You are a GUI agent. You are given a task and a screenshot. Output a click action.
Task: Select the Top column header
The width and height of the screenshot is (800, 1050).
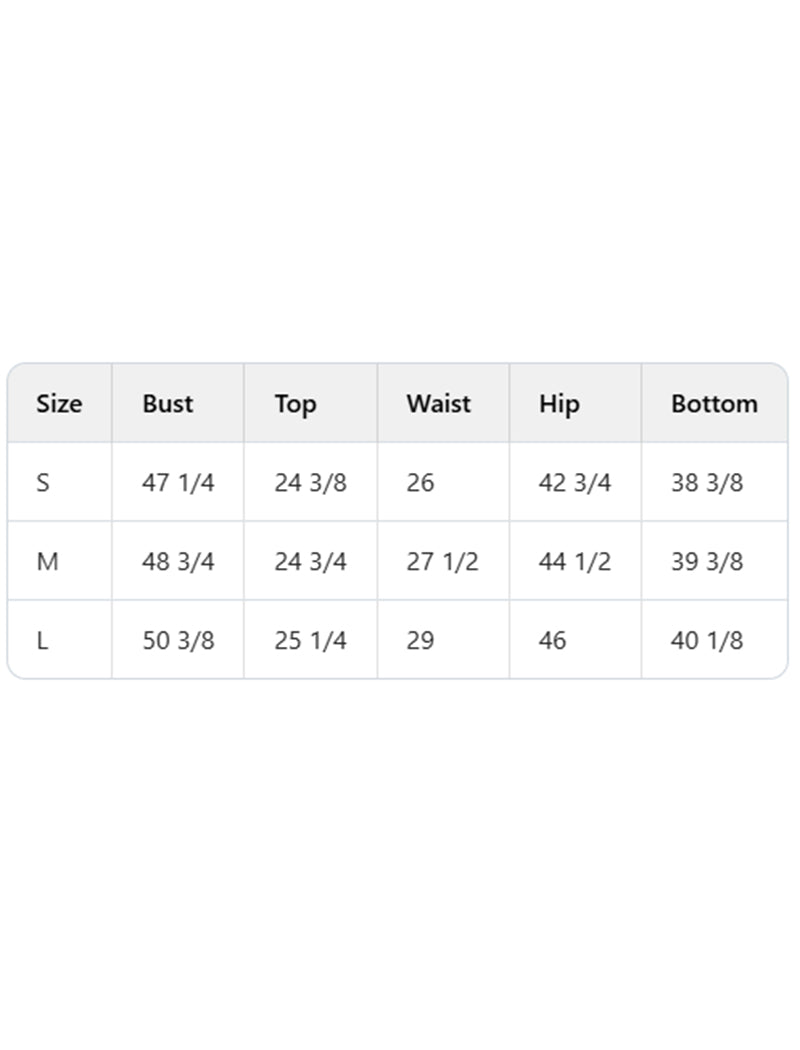click(295, 404)
